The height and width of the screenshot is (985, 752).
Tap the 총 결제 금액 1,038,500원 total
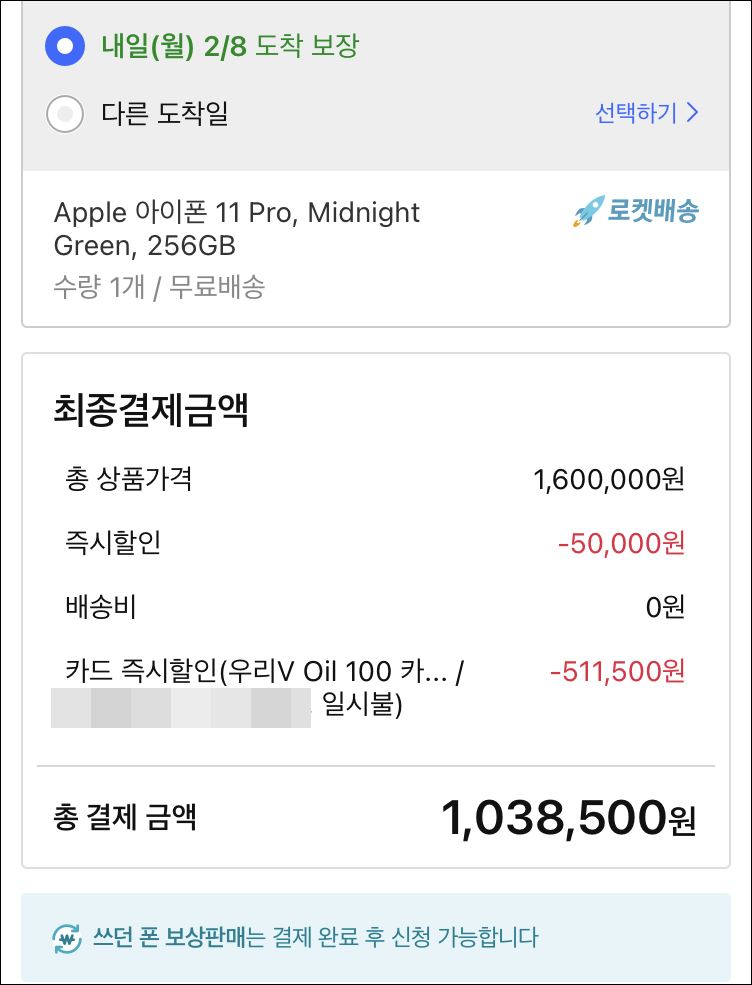point(569,819)
